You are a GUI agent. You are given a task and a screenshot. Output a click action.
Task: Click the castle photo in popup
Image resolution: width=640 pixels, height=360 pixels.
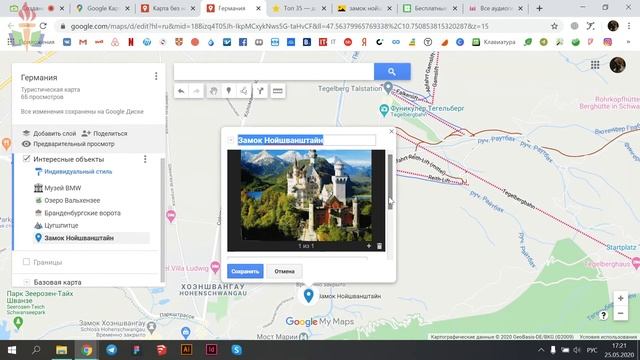[x=306, y=196]
